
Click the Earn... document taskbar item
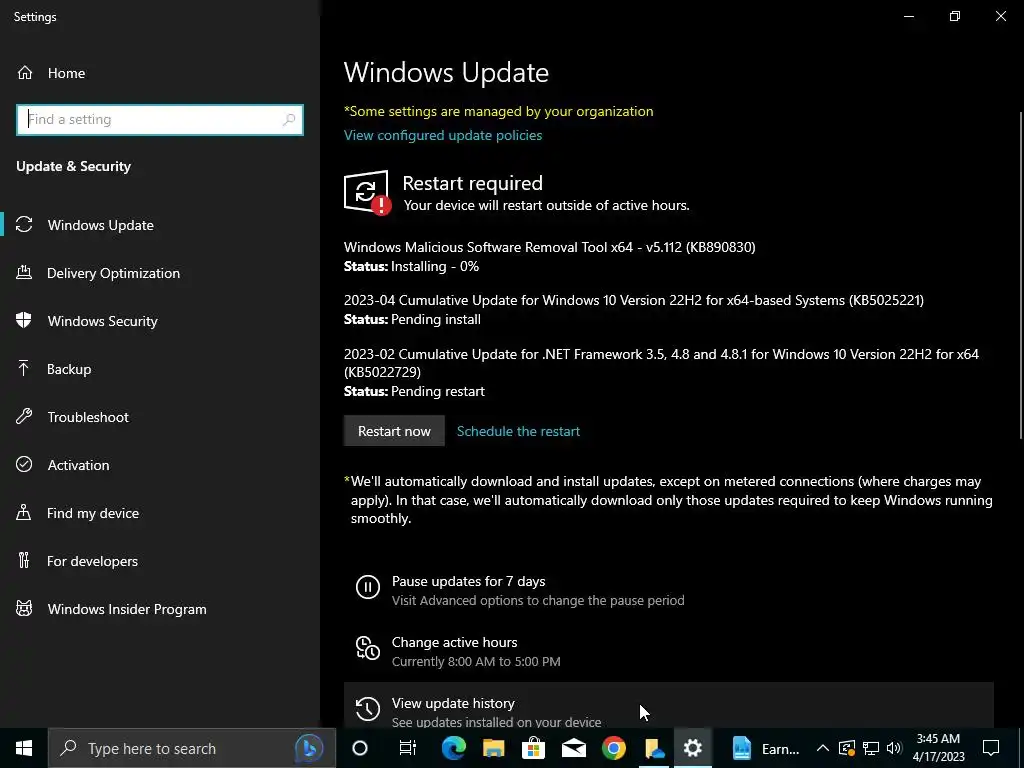coord(765,748)
